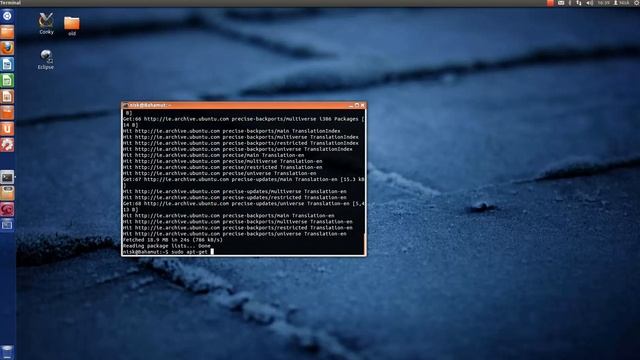Screen dimensions: 640x360
Task: Select the Eclipse desktop shortcut
Action: click(46, 59)
